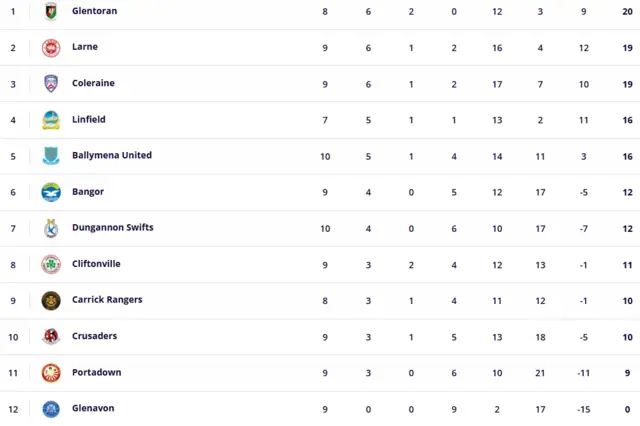Image resolution: width=640 pixels, height=426 pixels.
Task: Open the Larne team link
Action: 85,47
